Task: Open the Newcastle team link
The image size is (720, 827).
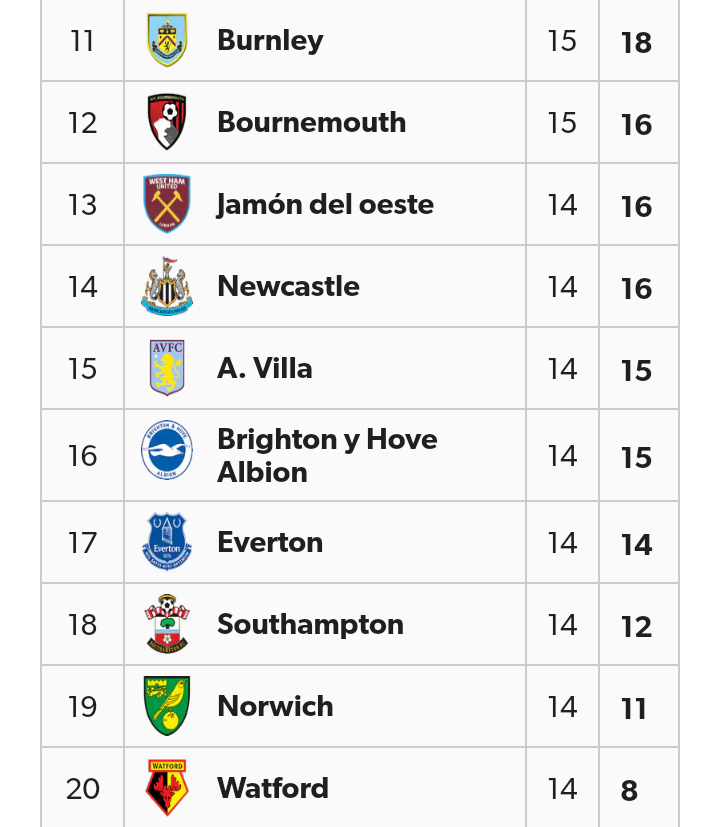Action: click(x=288, y=287)
